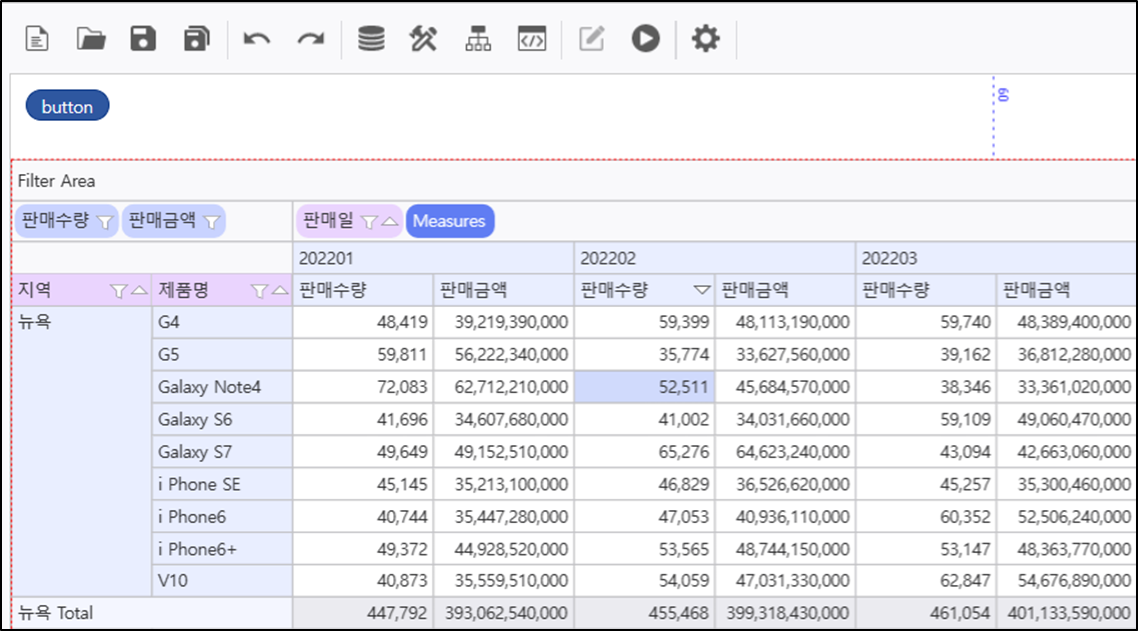This screenshot has height=631, width=1138.
Task: Click the save all icon
Action: (197, 40)
